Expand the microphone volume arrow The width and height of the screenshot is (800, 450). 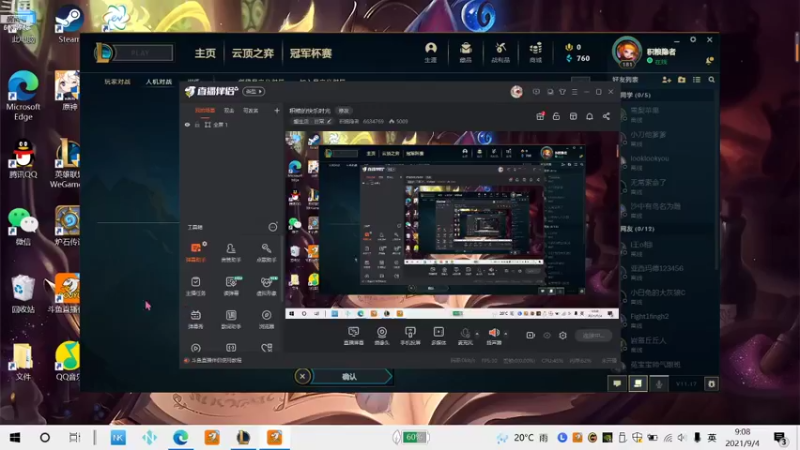(477, 334)
